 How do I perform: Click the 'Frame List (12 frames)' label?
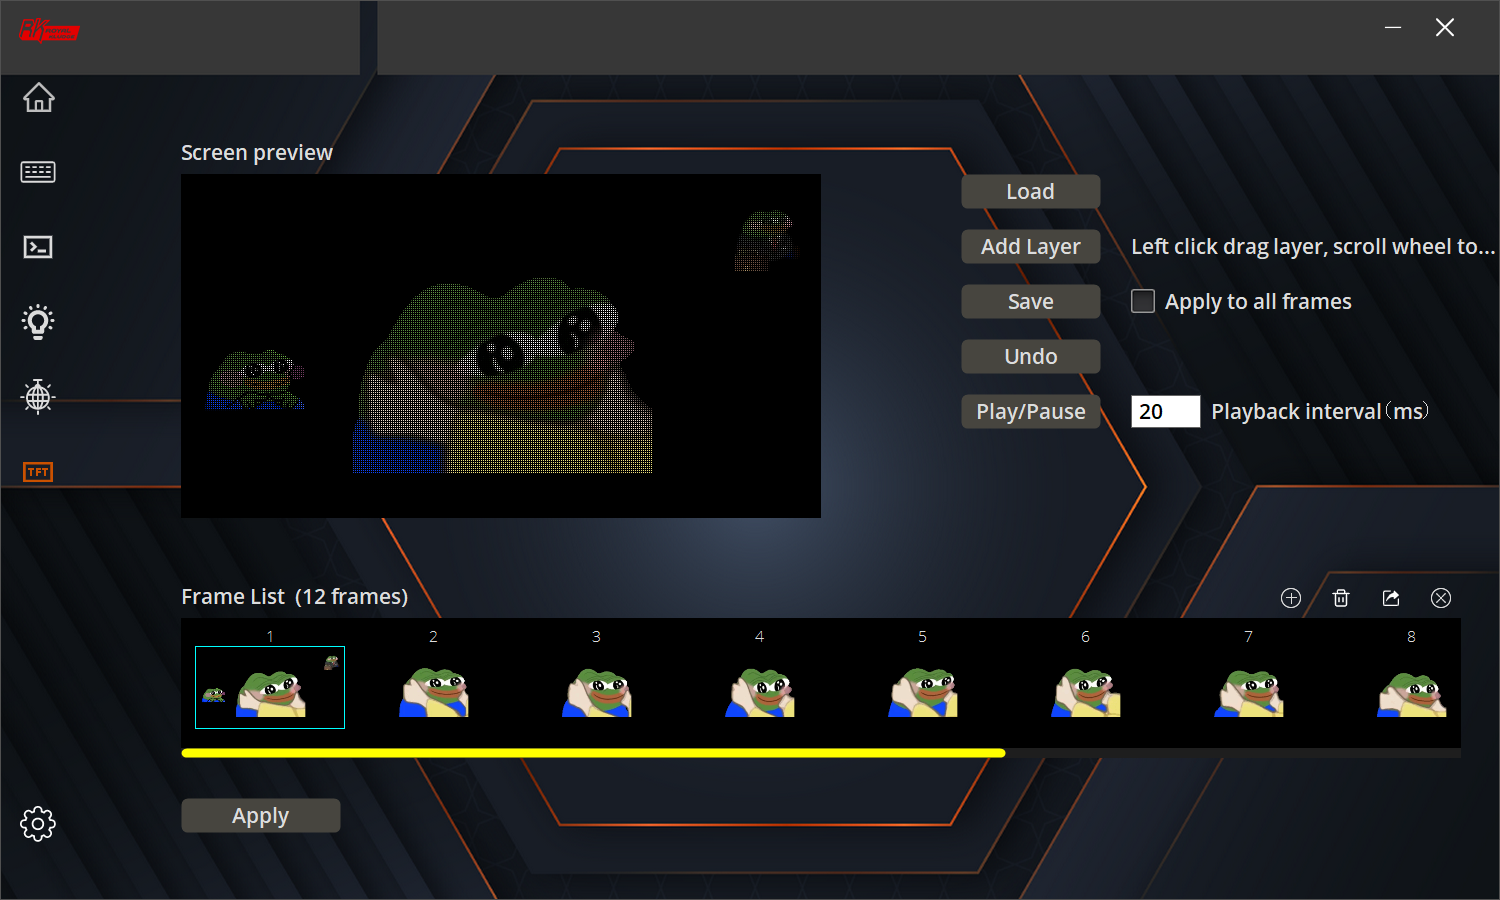tap(295, 597)
